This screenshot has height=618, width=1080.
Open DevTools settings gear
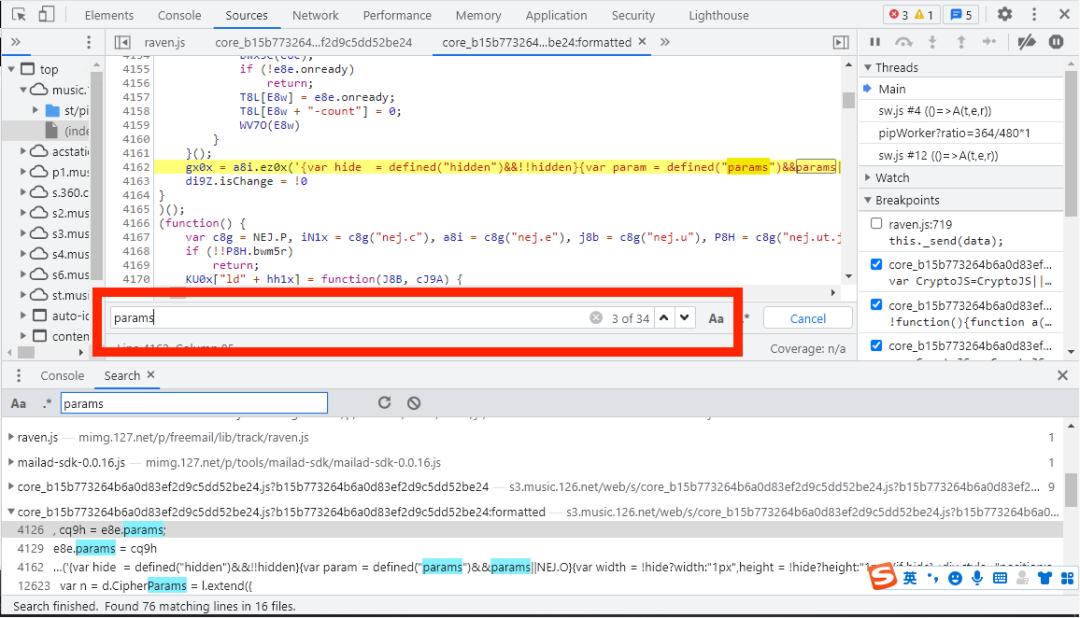click(1005, 15)
